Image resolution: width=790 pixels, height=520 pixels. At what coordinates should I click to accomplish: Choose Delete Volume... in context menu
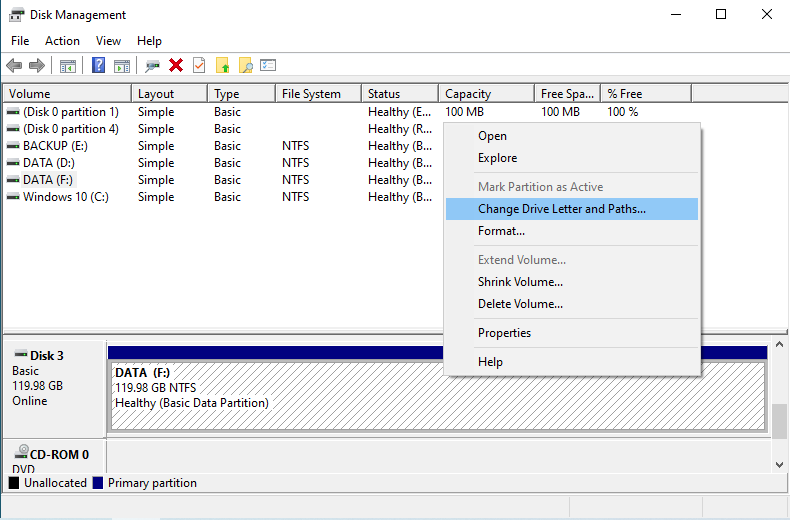point(572,304)
